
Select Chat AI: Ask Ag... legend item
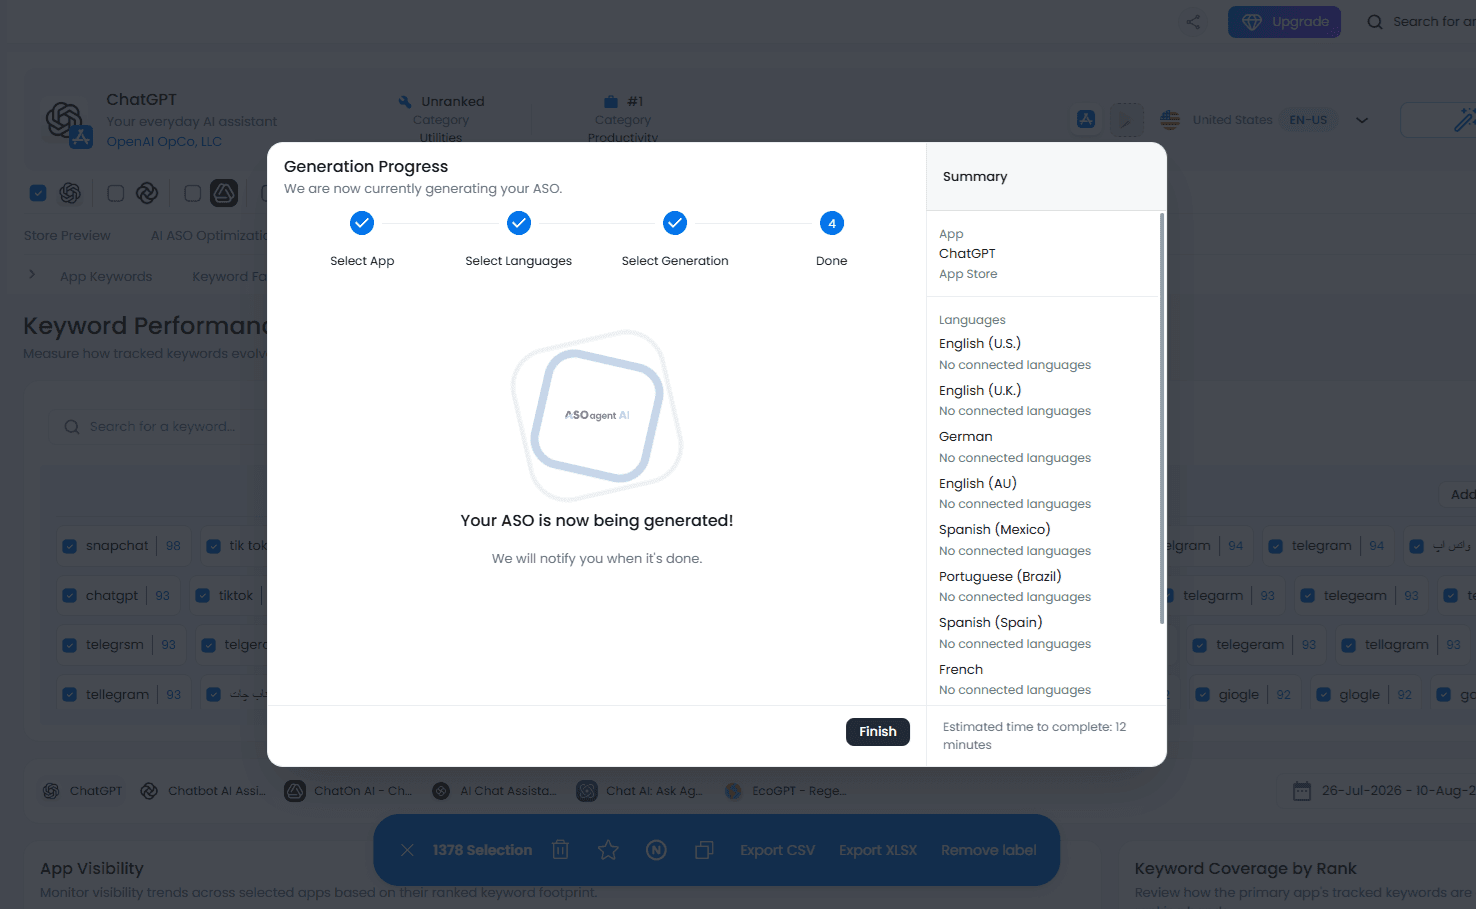[640, 791]
